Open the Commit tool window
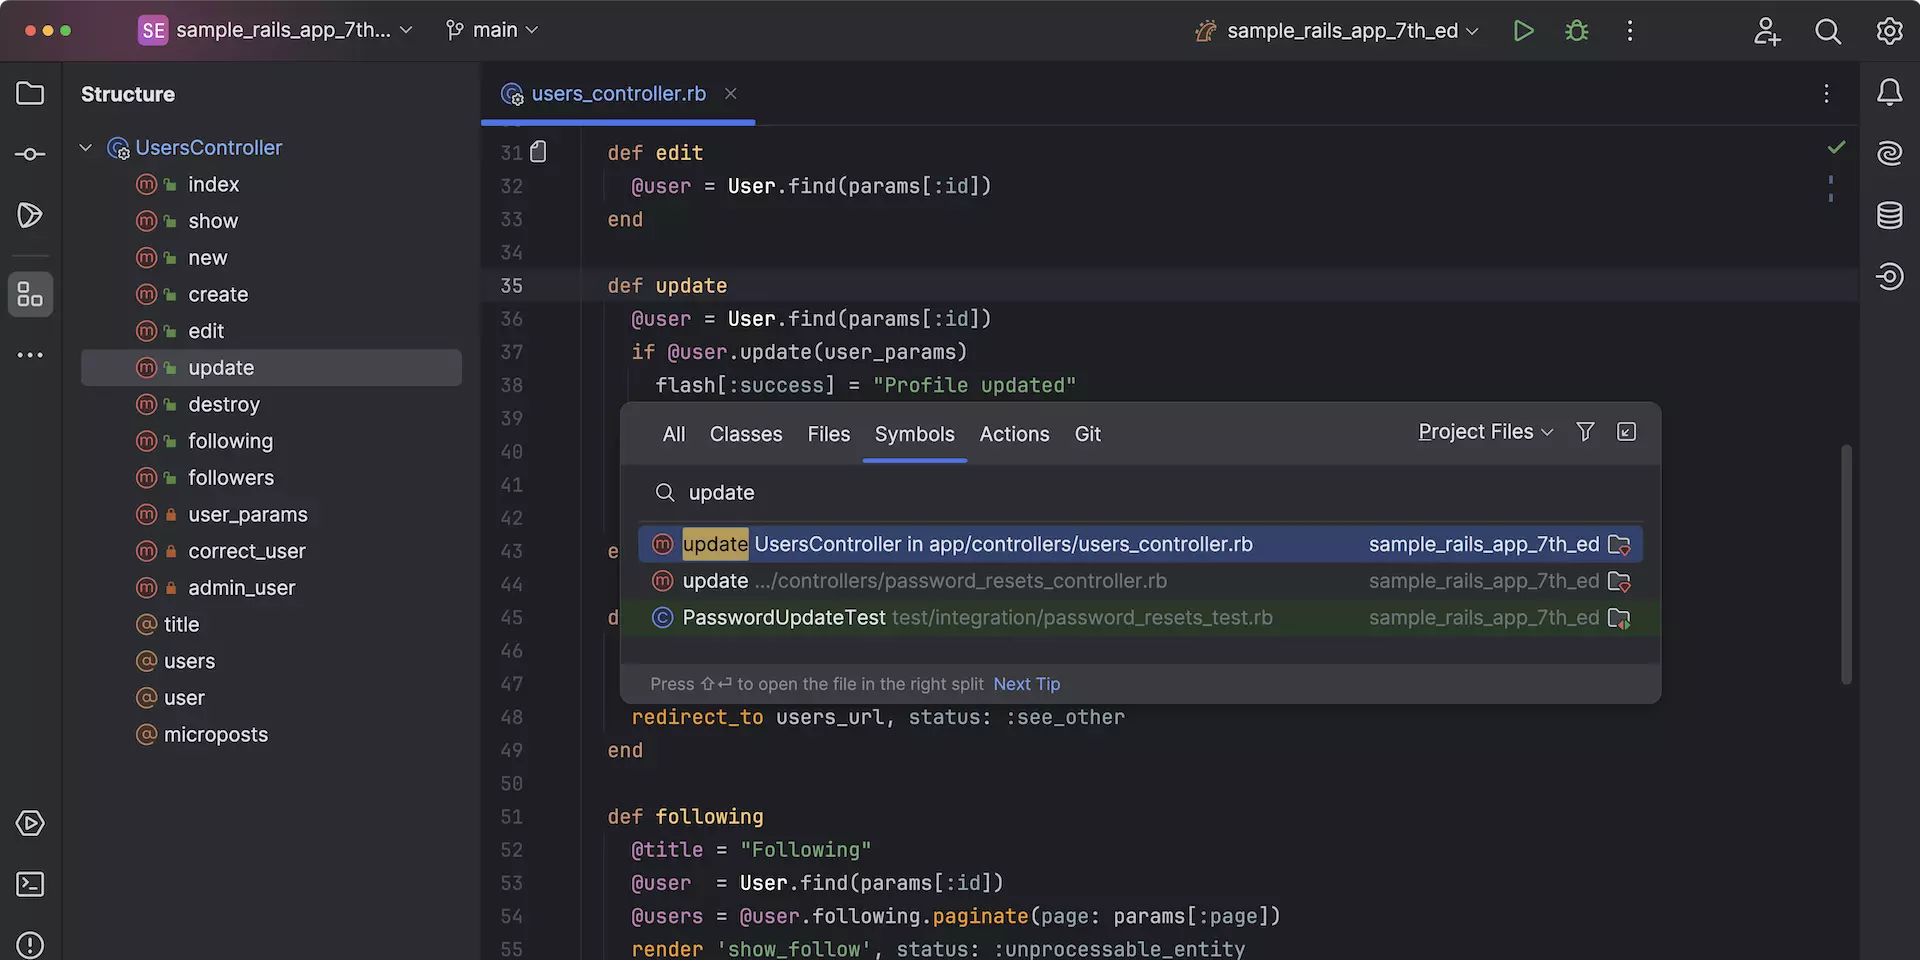 click(x=30, y=154)
